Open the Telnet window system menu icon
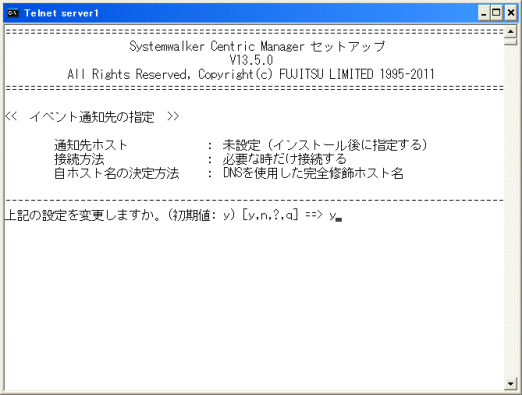The image size is (522, 395). pos(13,13)
